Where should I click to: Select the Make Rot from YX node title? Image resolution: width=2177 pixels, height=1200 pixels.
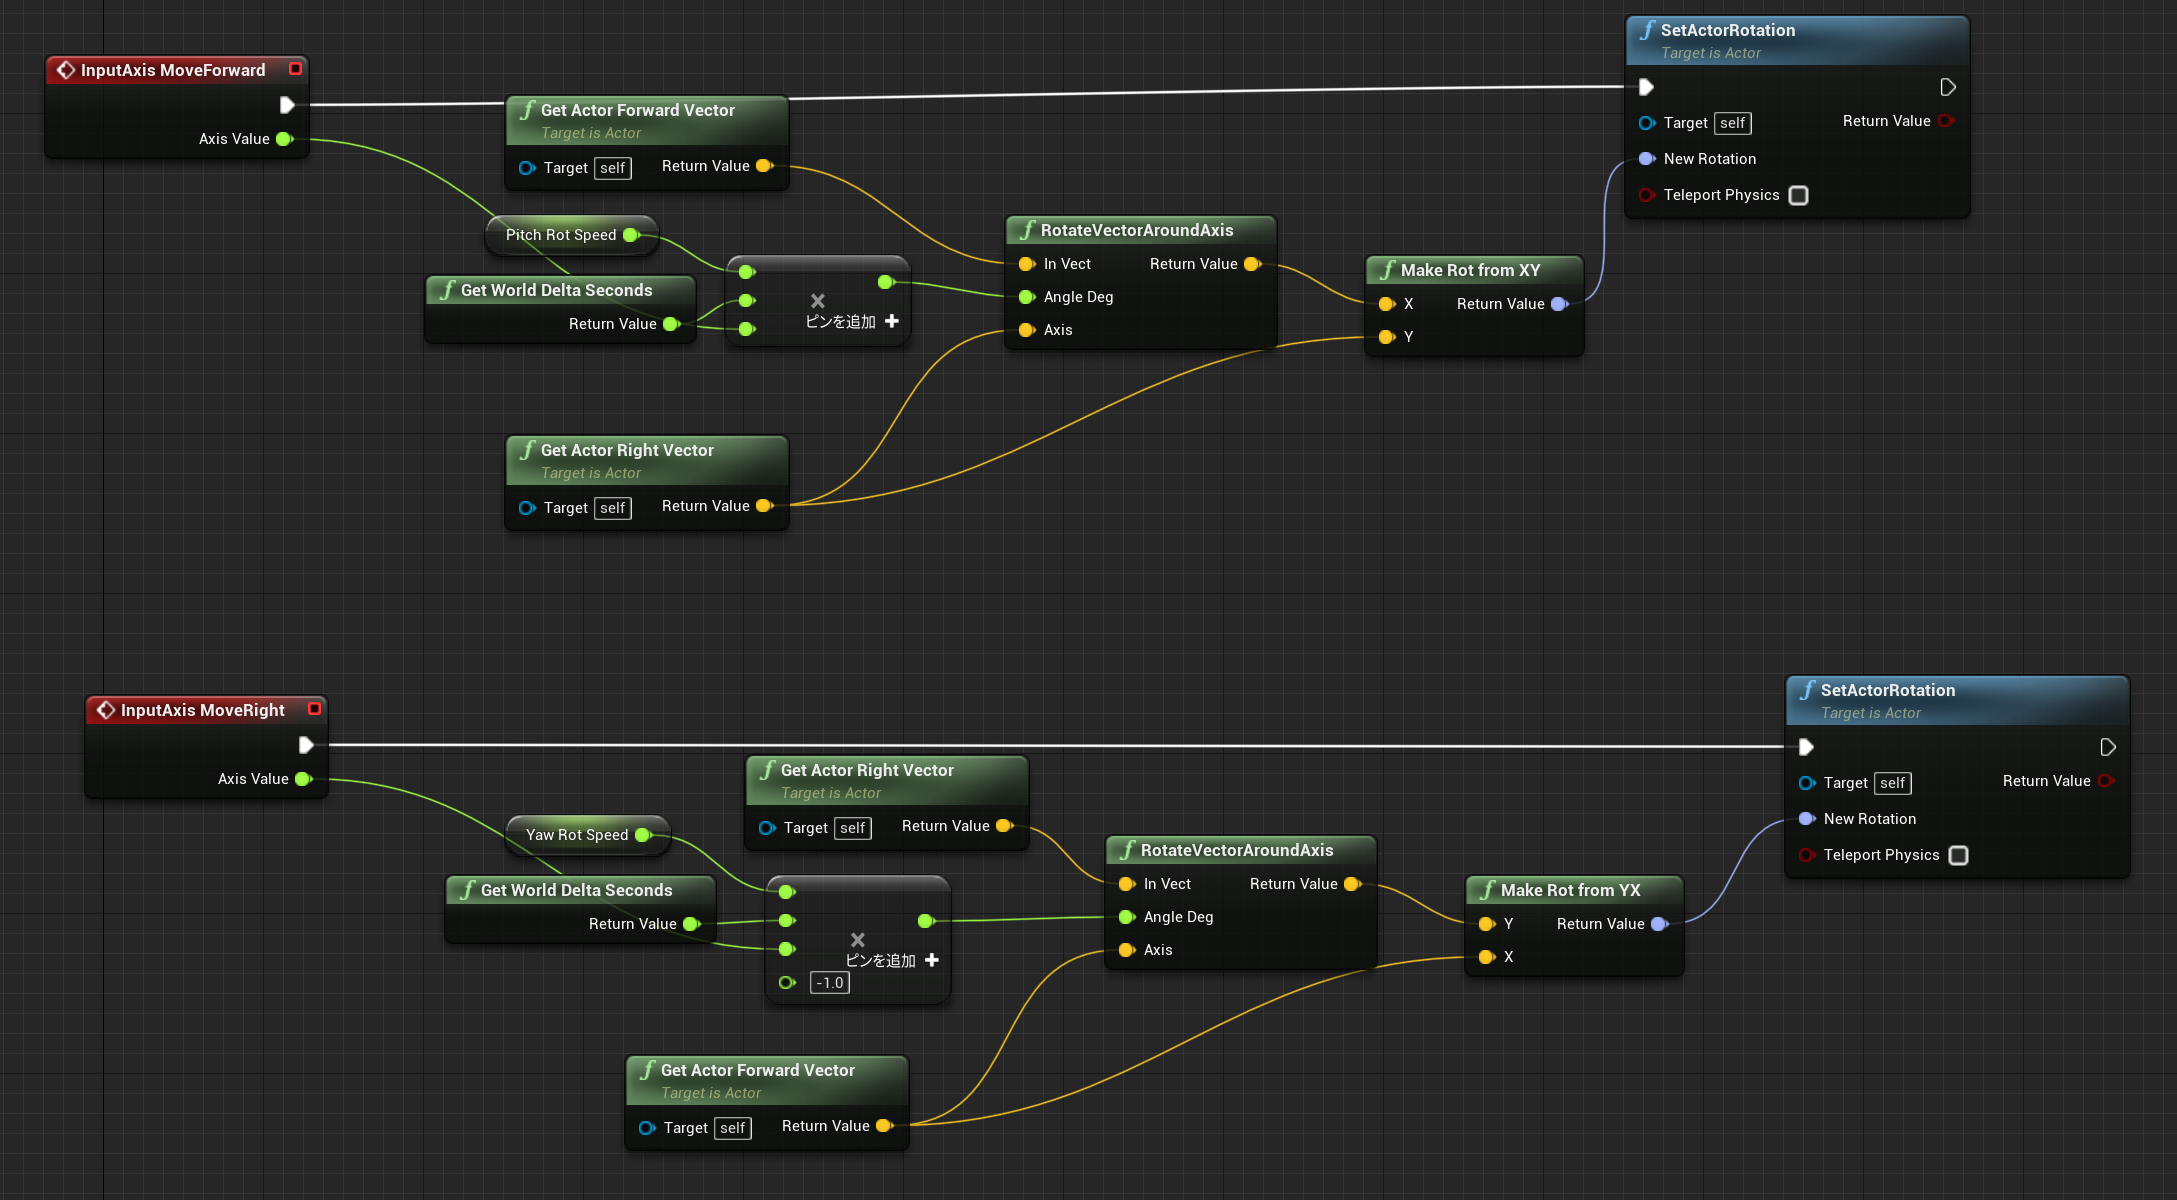(1570, 890)
